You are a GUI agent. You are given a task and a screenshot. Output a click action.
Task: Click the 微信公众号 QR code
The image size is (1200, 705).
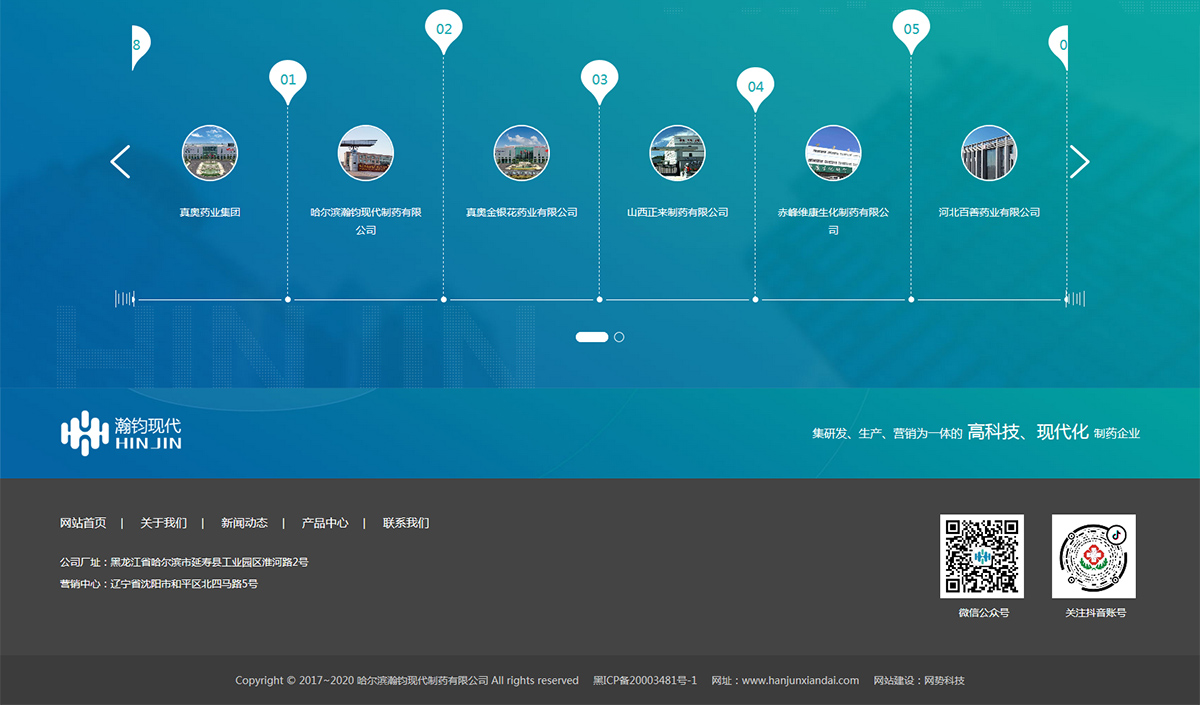(x=982, y=556)
